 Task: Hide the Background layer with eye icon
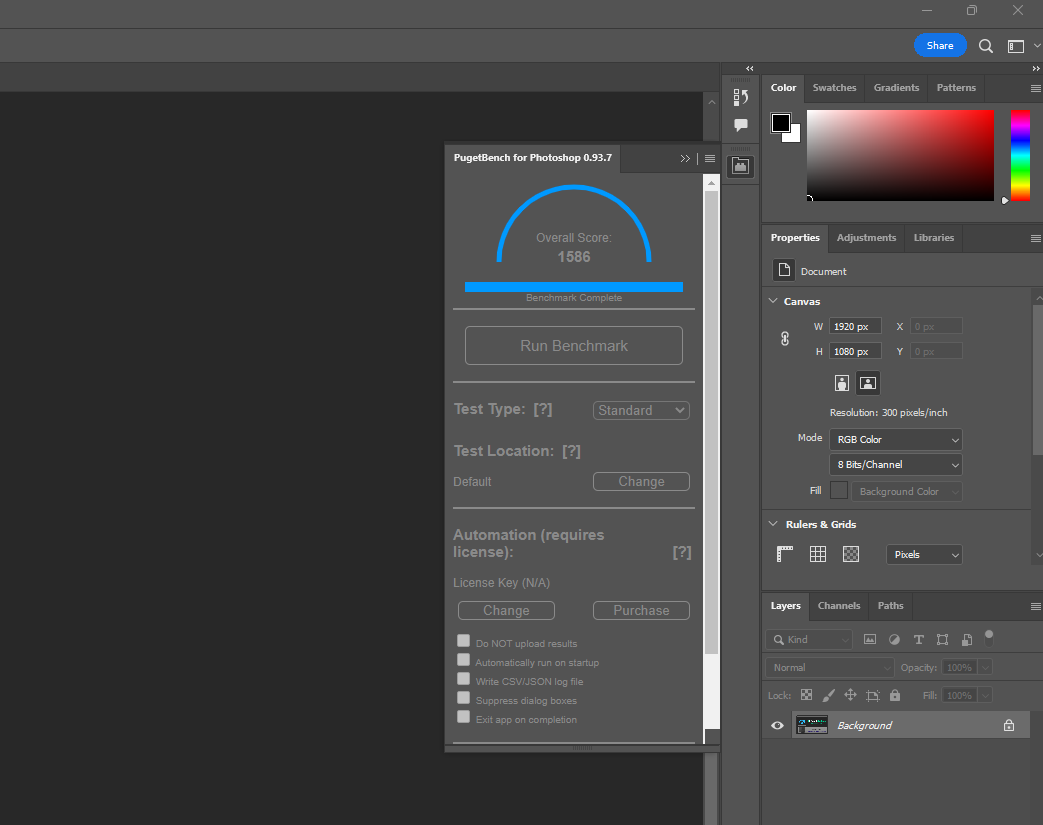pos(777,726)
